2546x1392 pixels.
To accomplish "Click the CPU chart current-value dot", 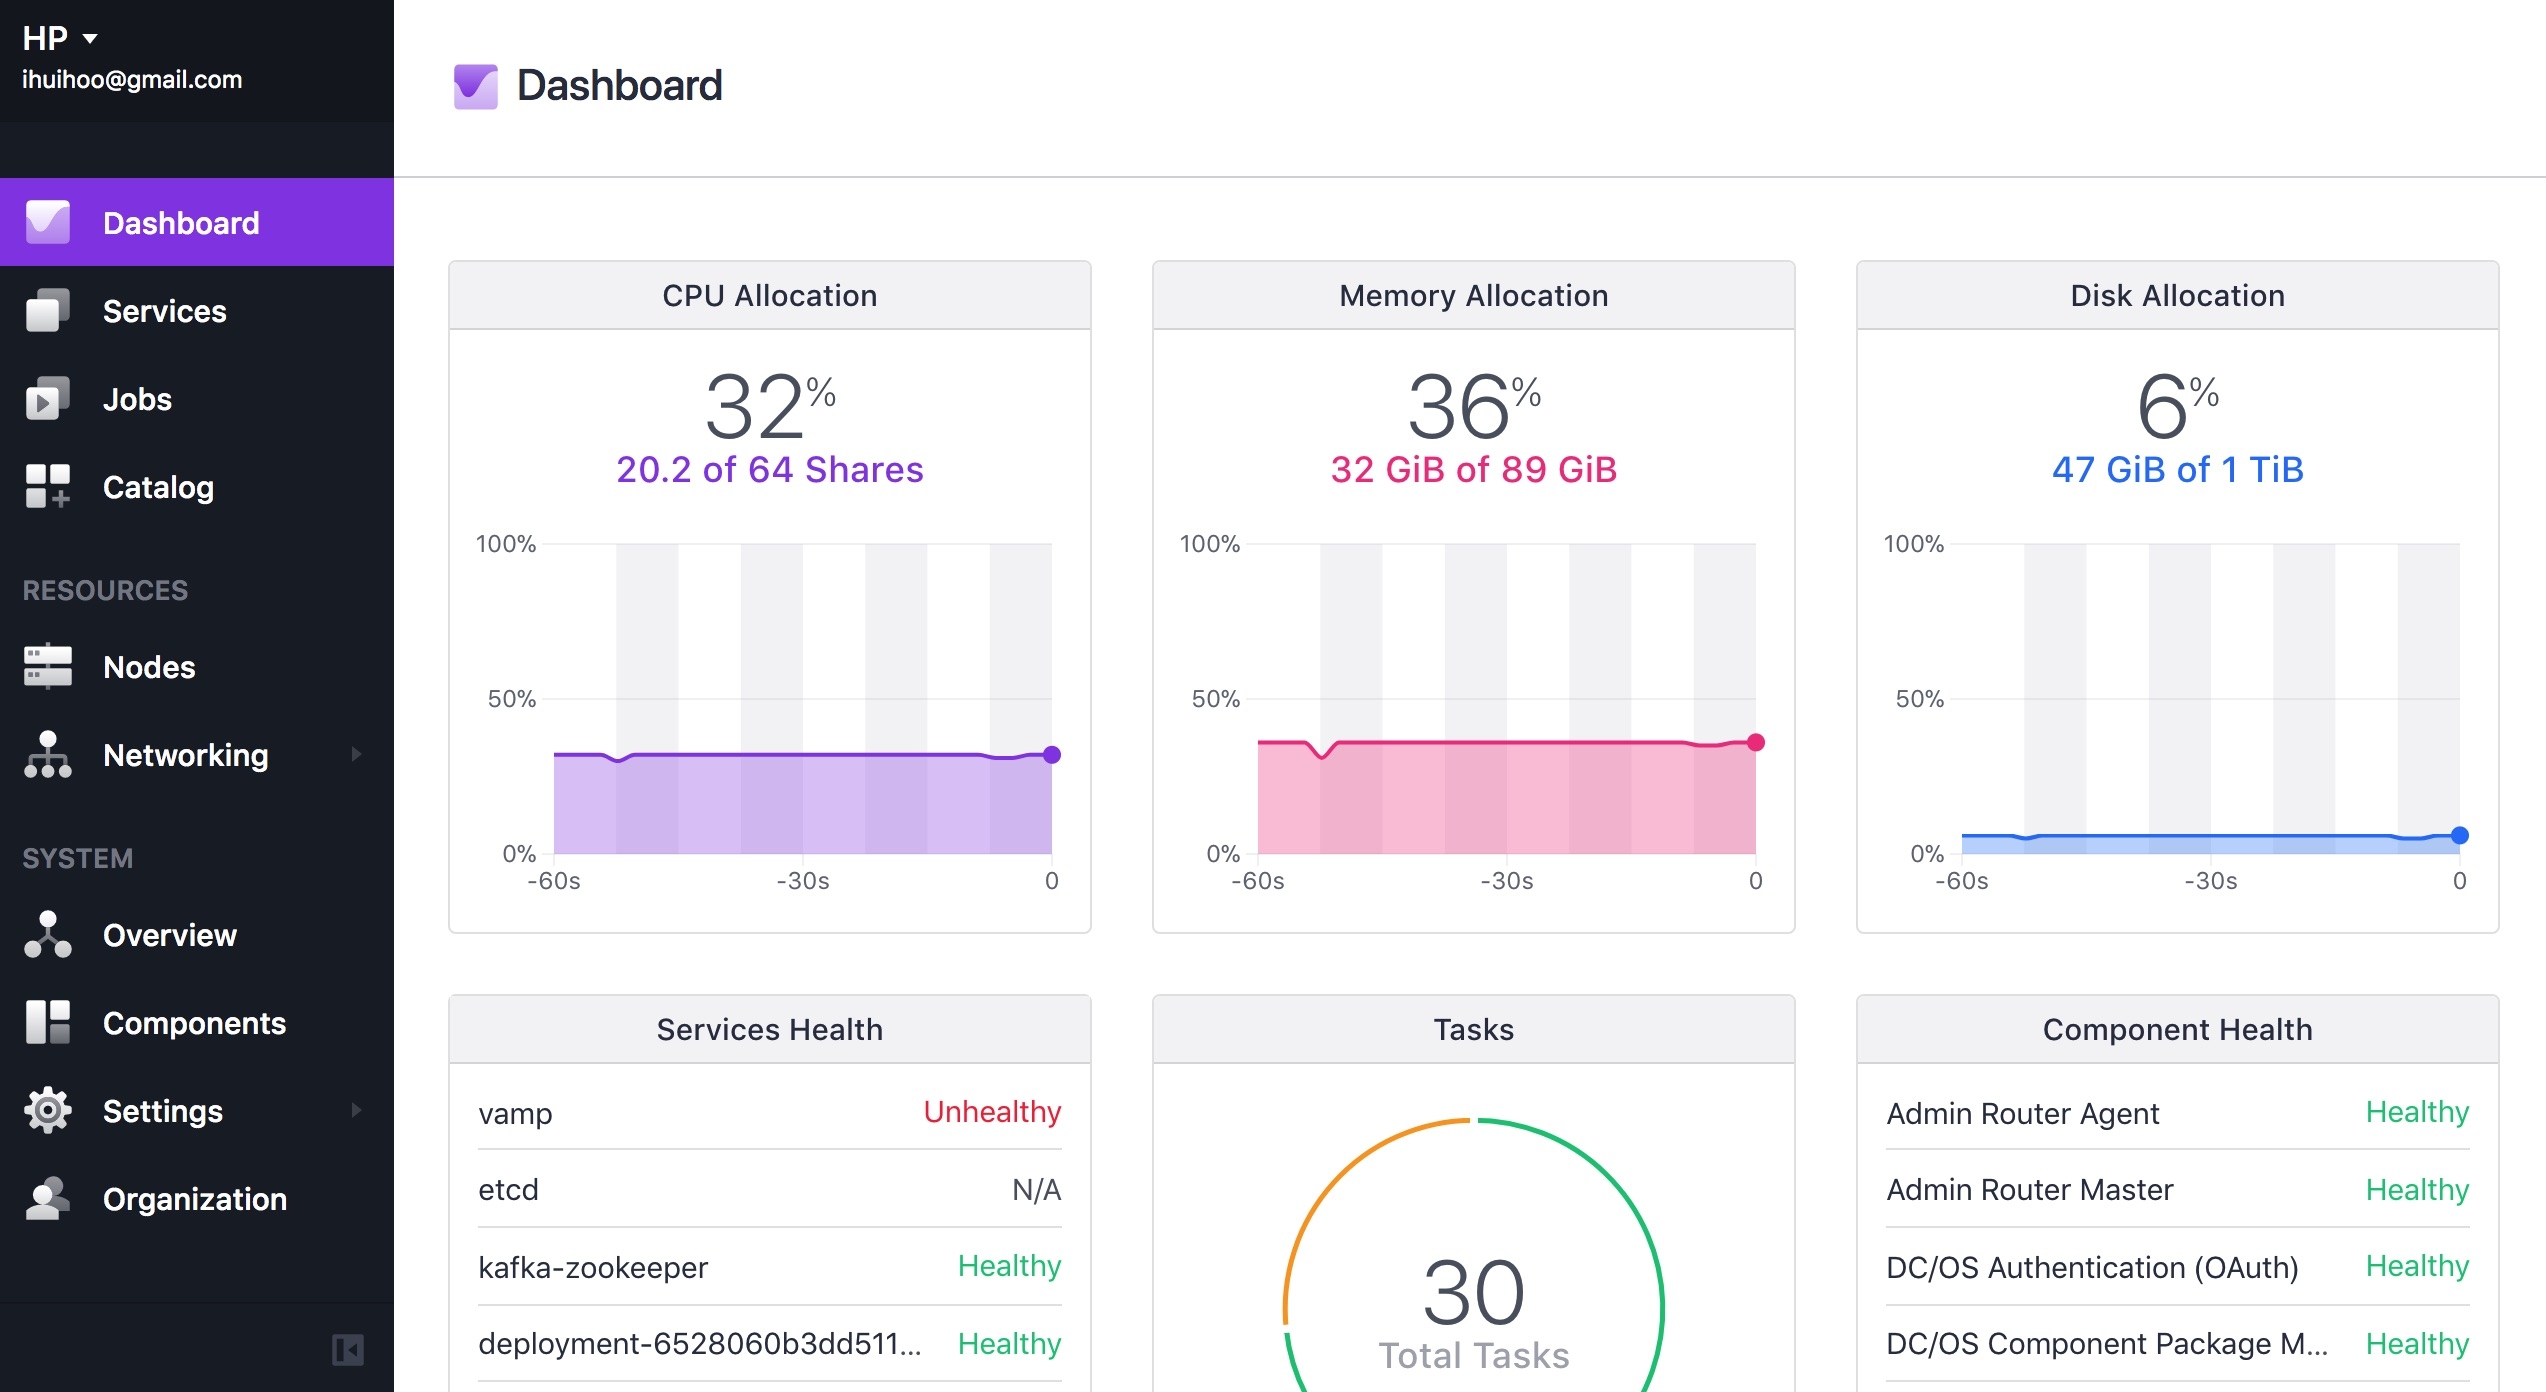I will click(1051, 755).
